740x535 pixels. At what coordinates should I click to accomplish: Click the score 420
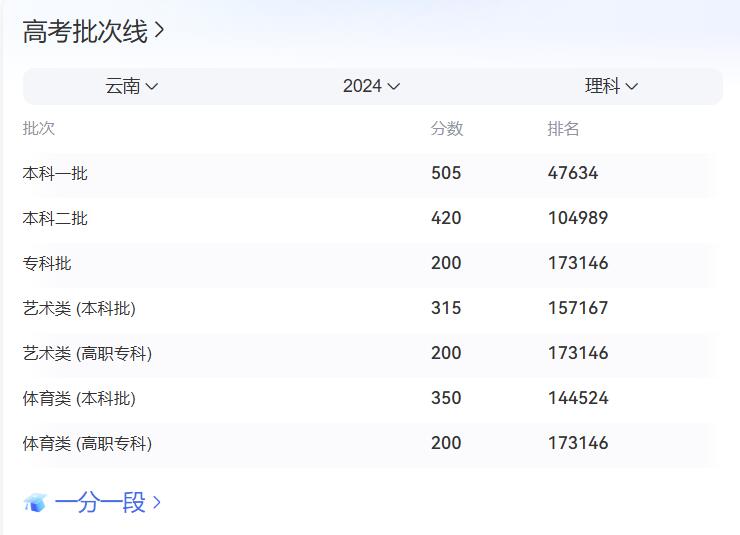[446, 218]
